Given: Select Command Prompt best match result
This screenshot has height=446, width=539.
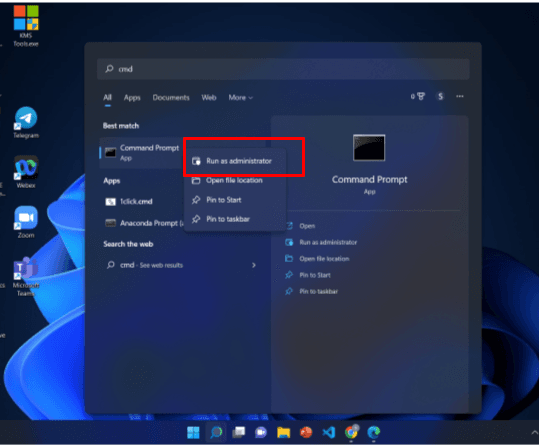Looking at the screenshot, I should coord(142,153).
